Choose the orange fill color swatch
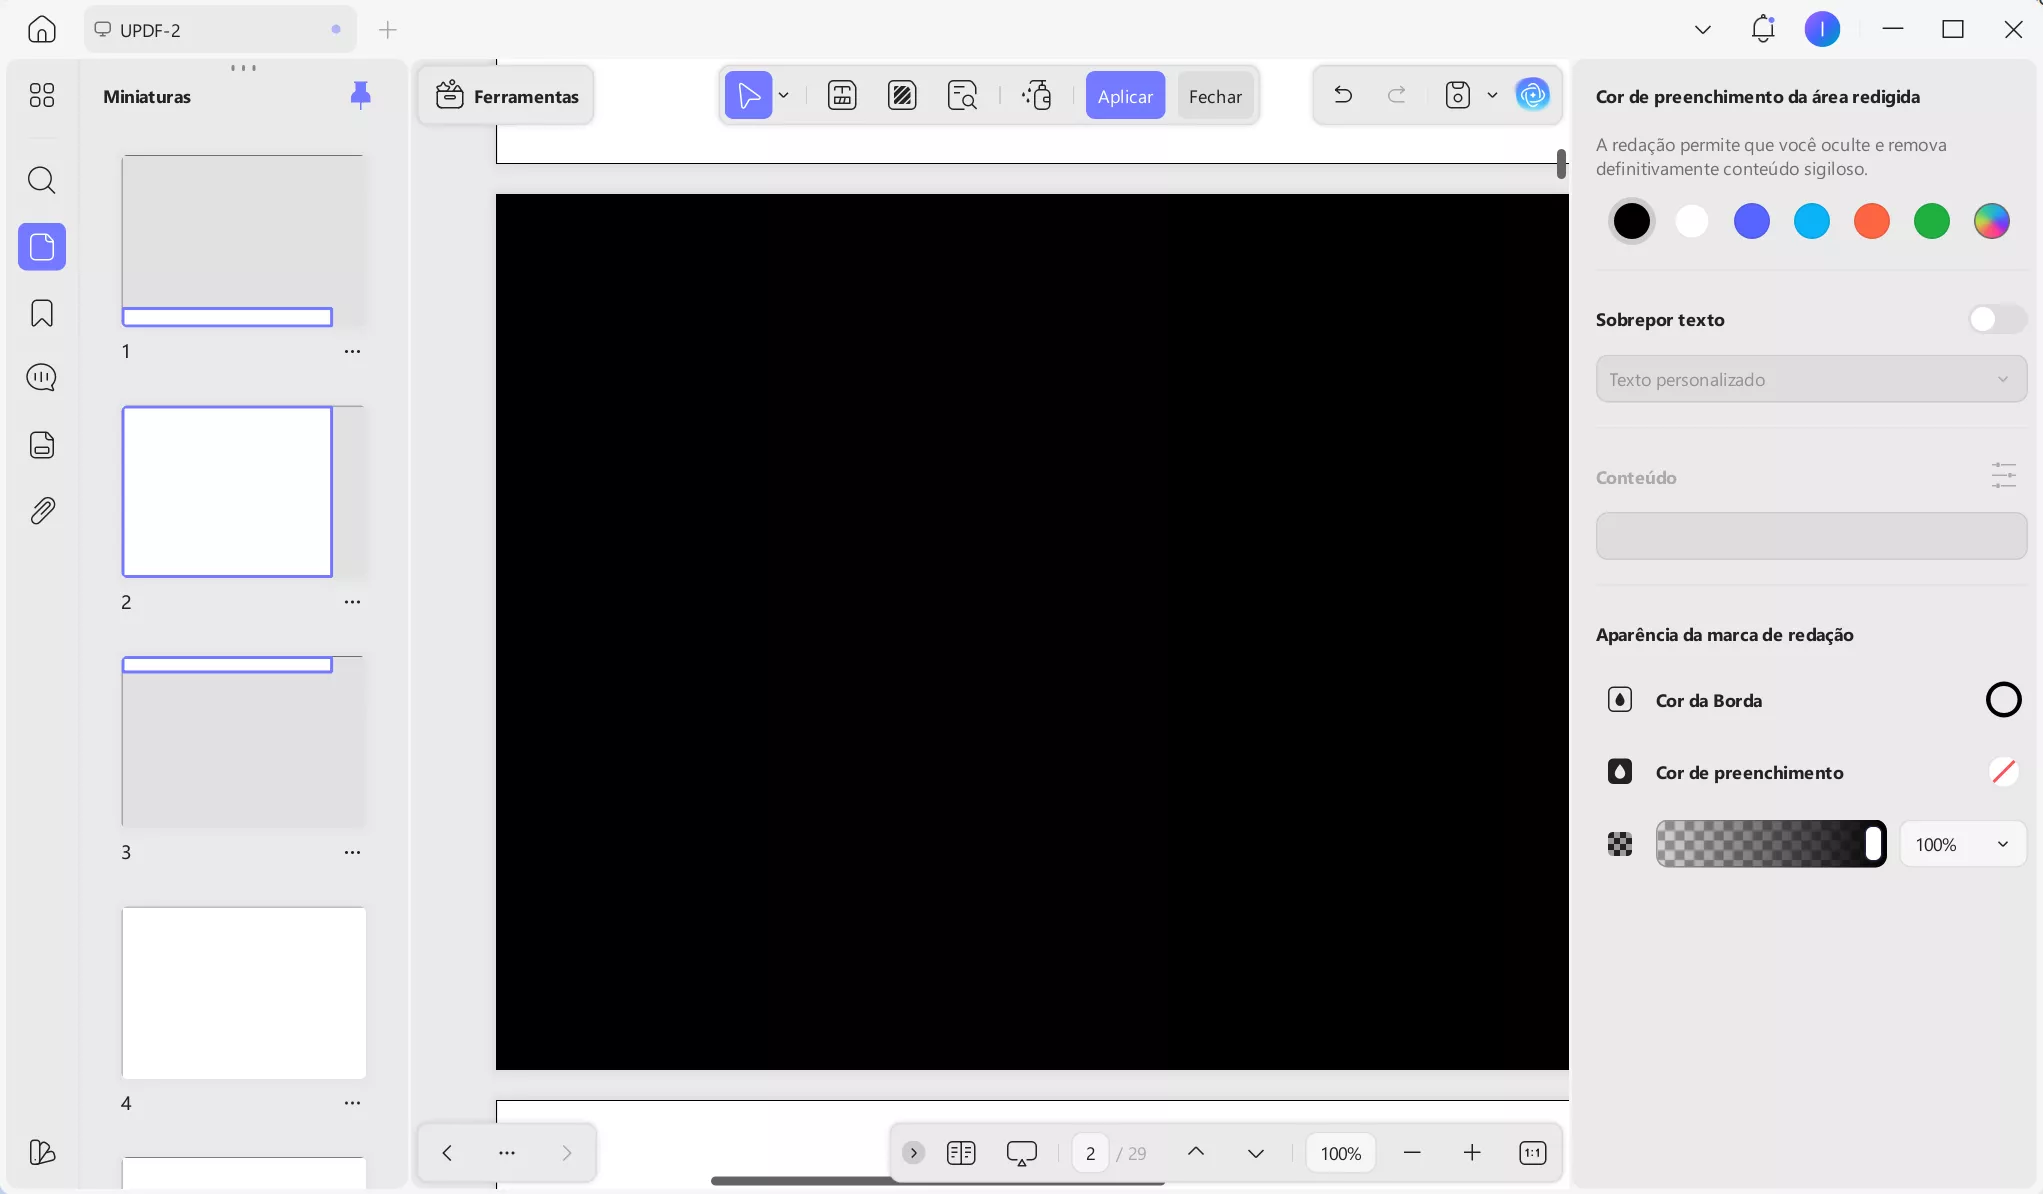The width and height of the screenshot is (2043, 1194). 1871,221
